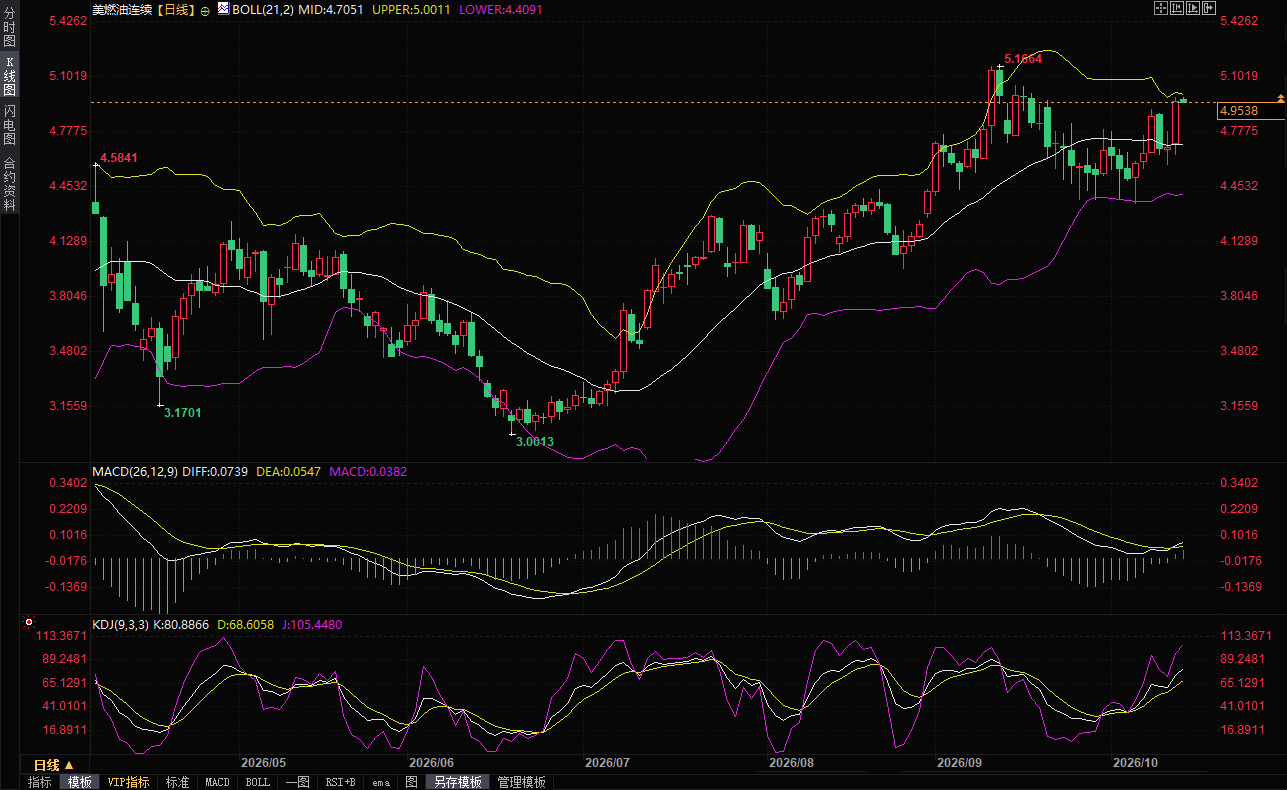Click the rightmost shift-chart icon at top right
Image resolution: width=1287 pixels, height=790 pixels.
pyautogui.click(x=1209, y=8)
